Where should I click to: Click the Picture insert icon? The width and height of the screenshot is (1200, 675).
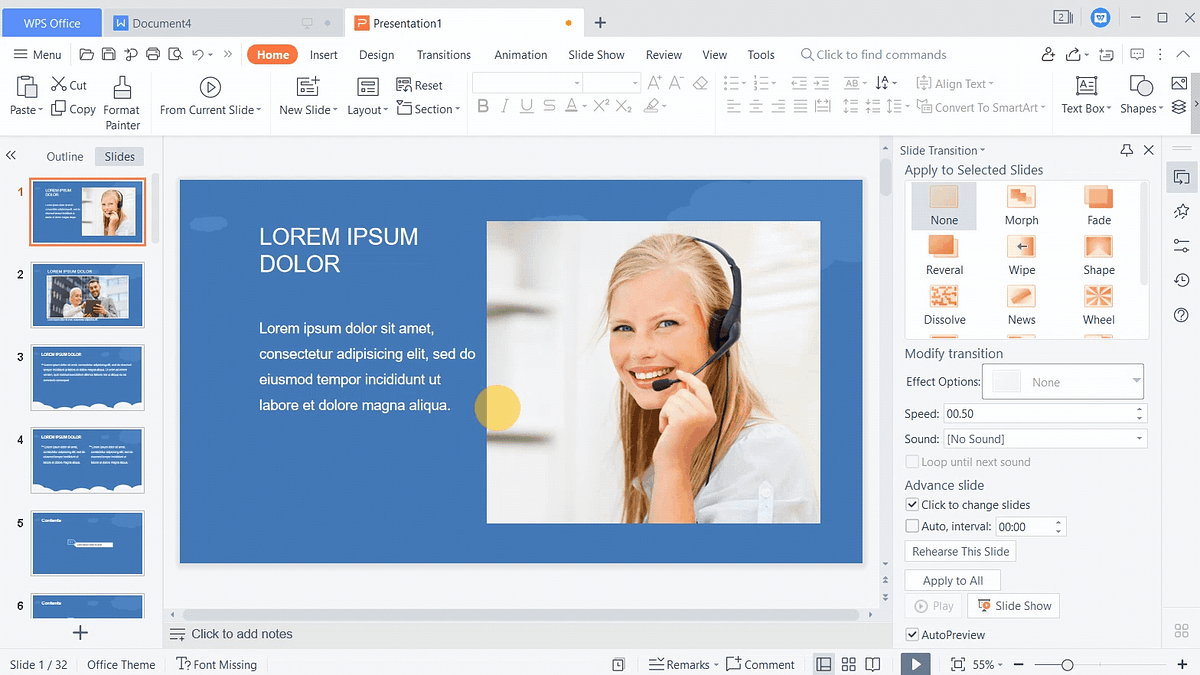pyautogui.click(x=1179, y=83)
